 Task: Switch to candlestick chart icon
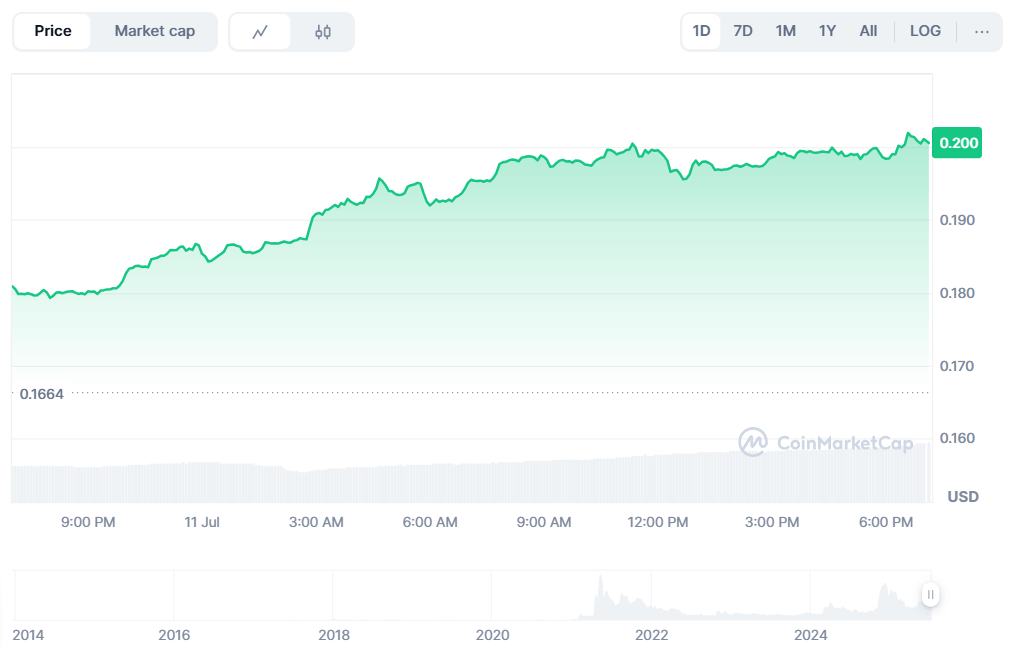click(x=322, y=32)
